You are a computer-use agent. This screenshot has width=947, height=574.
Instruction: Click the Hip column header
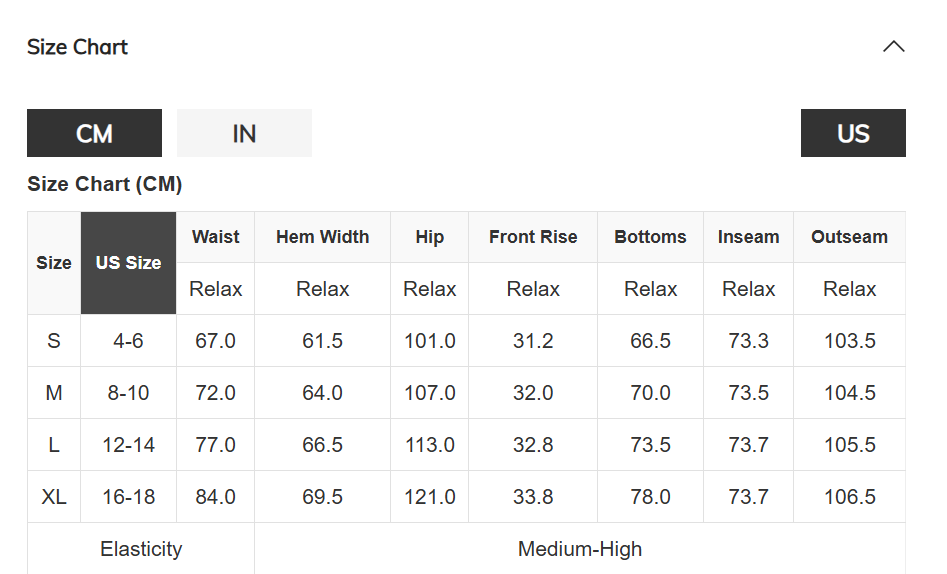click(429, 237)
